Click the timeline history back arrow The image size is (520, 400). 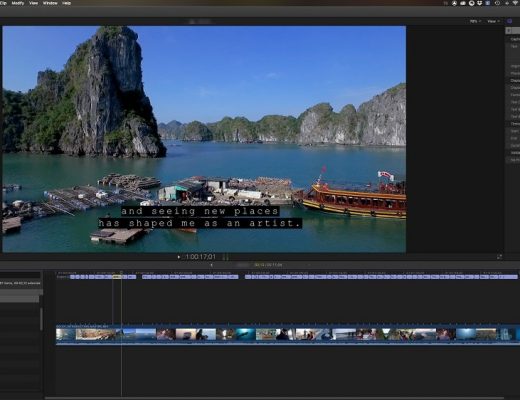tap(211, 265)
